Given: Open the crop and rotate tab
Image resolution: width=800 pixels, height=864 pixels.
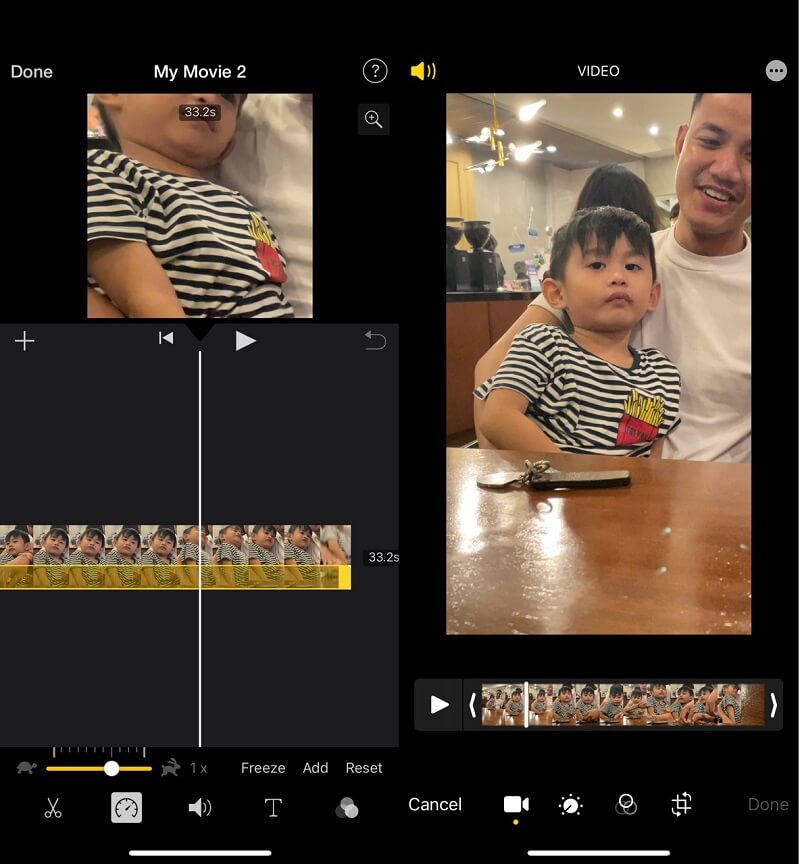Looking at the screenshot, I should (681, 805).
